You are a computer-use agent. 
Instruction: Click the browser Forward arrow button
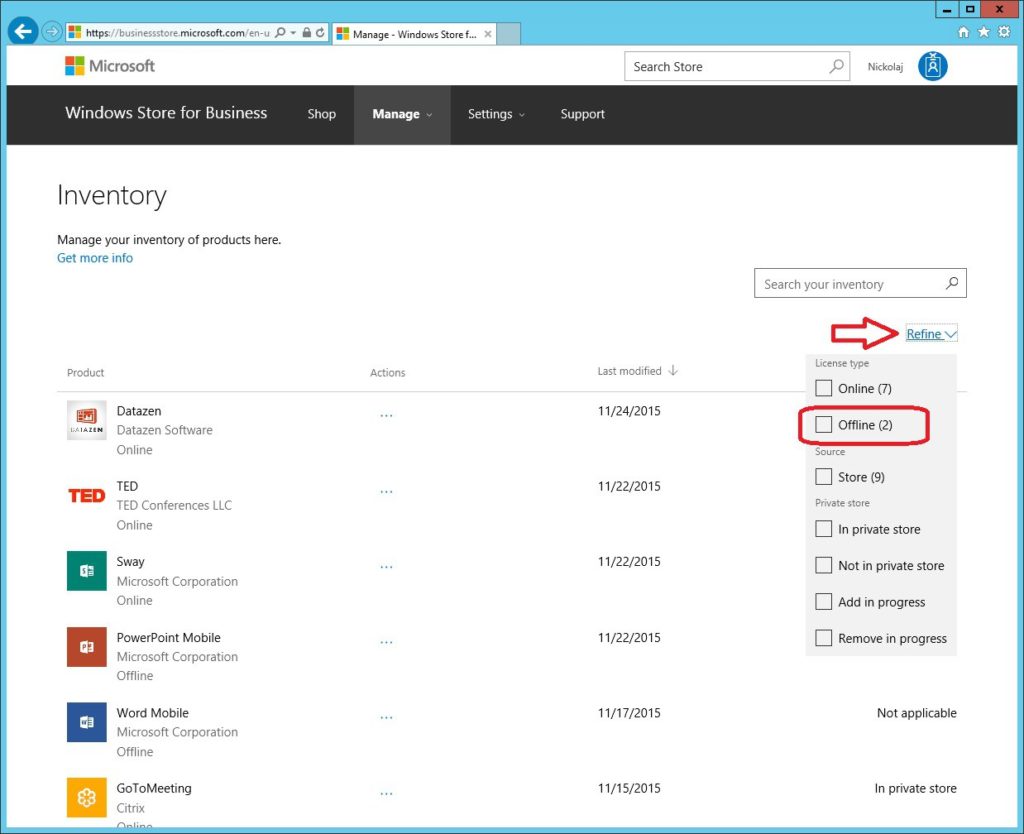point(52,31)
